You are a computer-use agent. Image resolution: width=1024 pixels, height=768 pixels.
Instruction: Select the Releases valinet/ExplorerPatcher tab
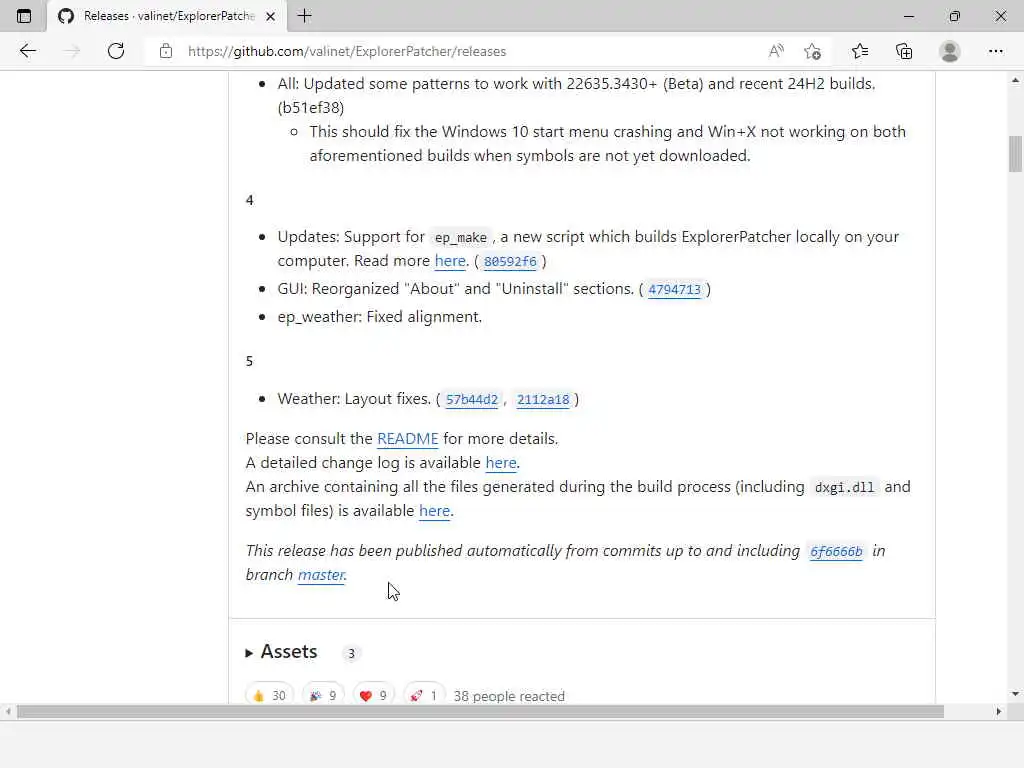click(x=167, y=16)
